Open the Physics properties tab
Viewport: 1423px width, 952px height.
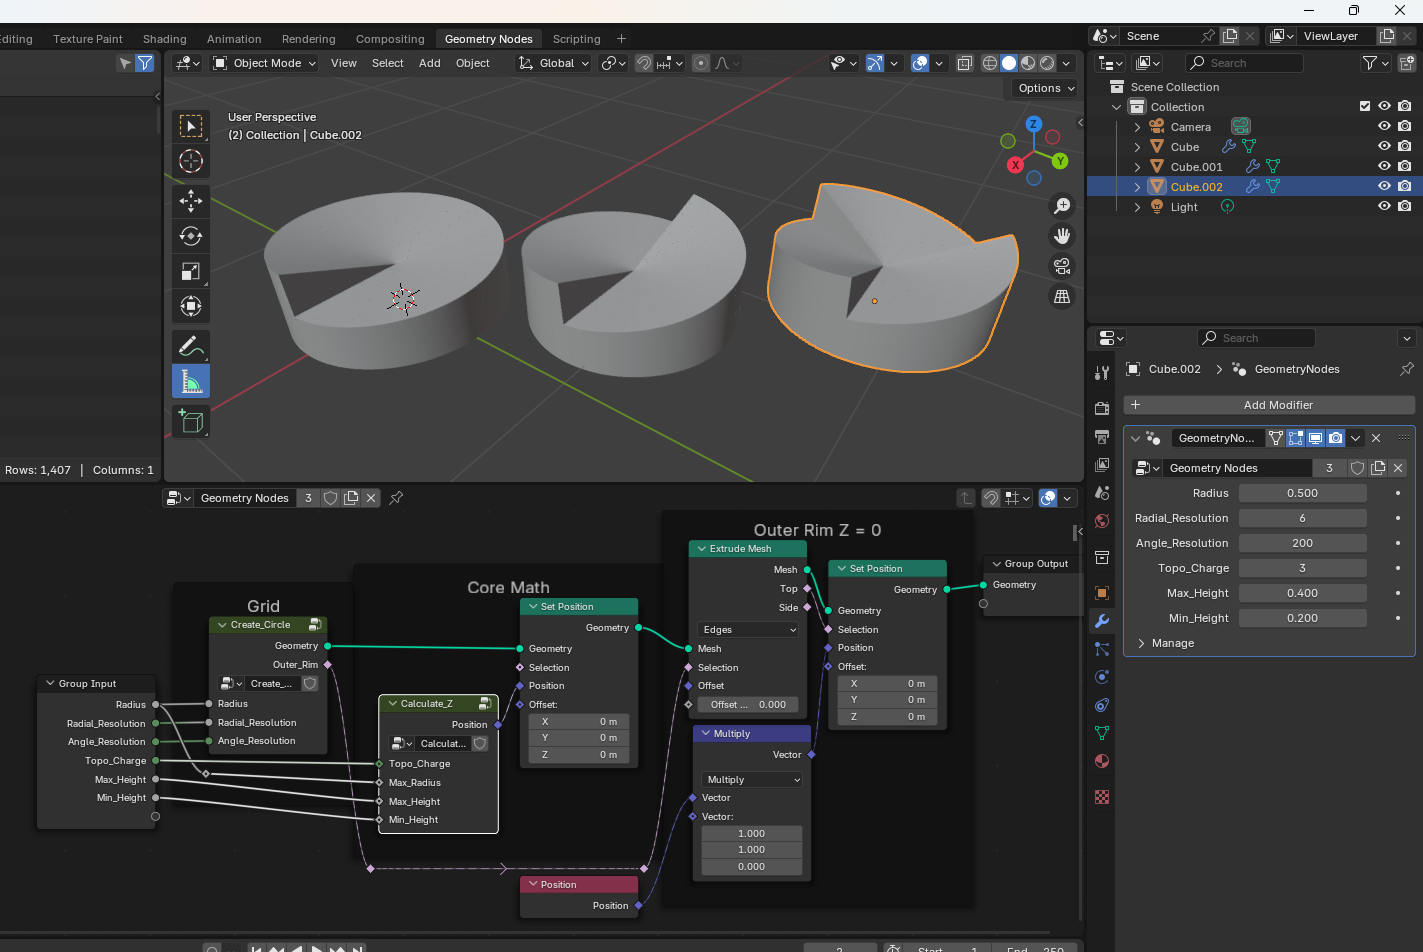click(1102, 677)
